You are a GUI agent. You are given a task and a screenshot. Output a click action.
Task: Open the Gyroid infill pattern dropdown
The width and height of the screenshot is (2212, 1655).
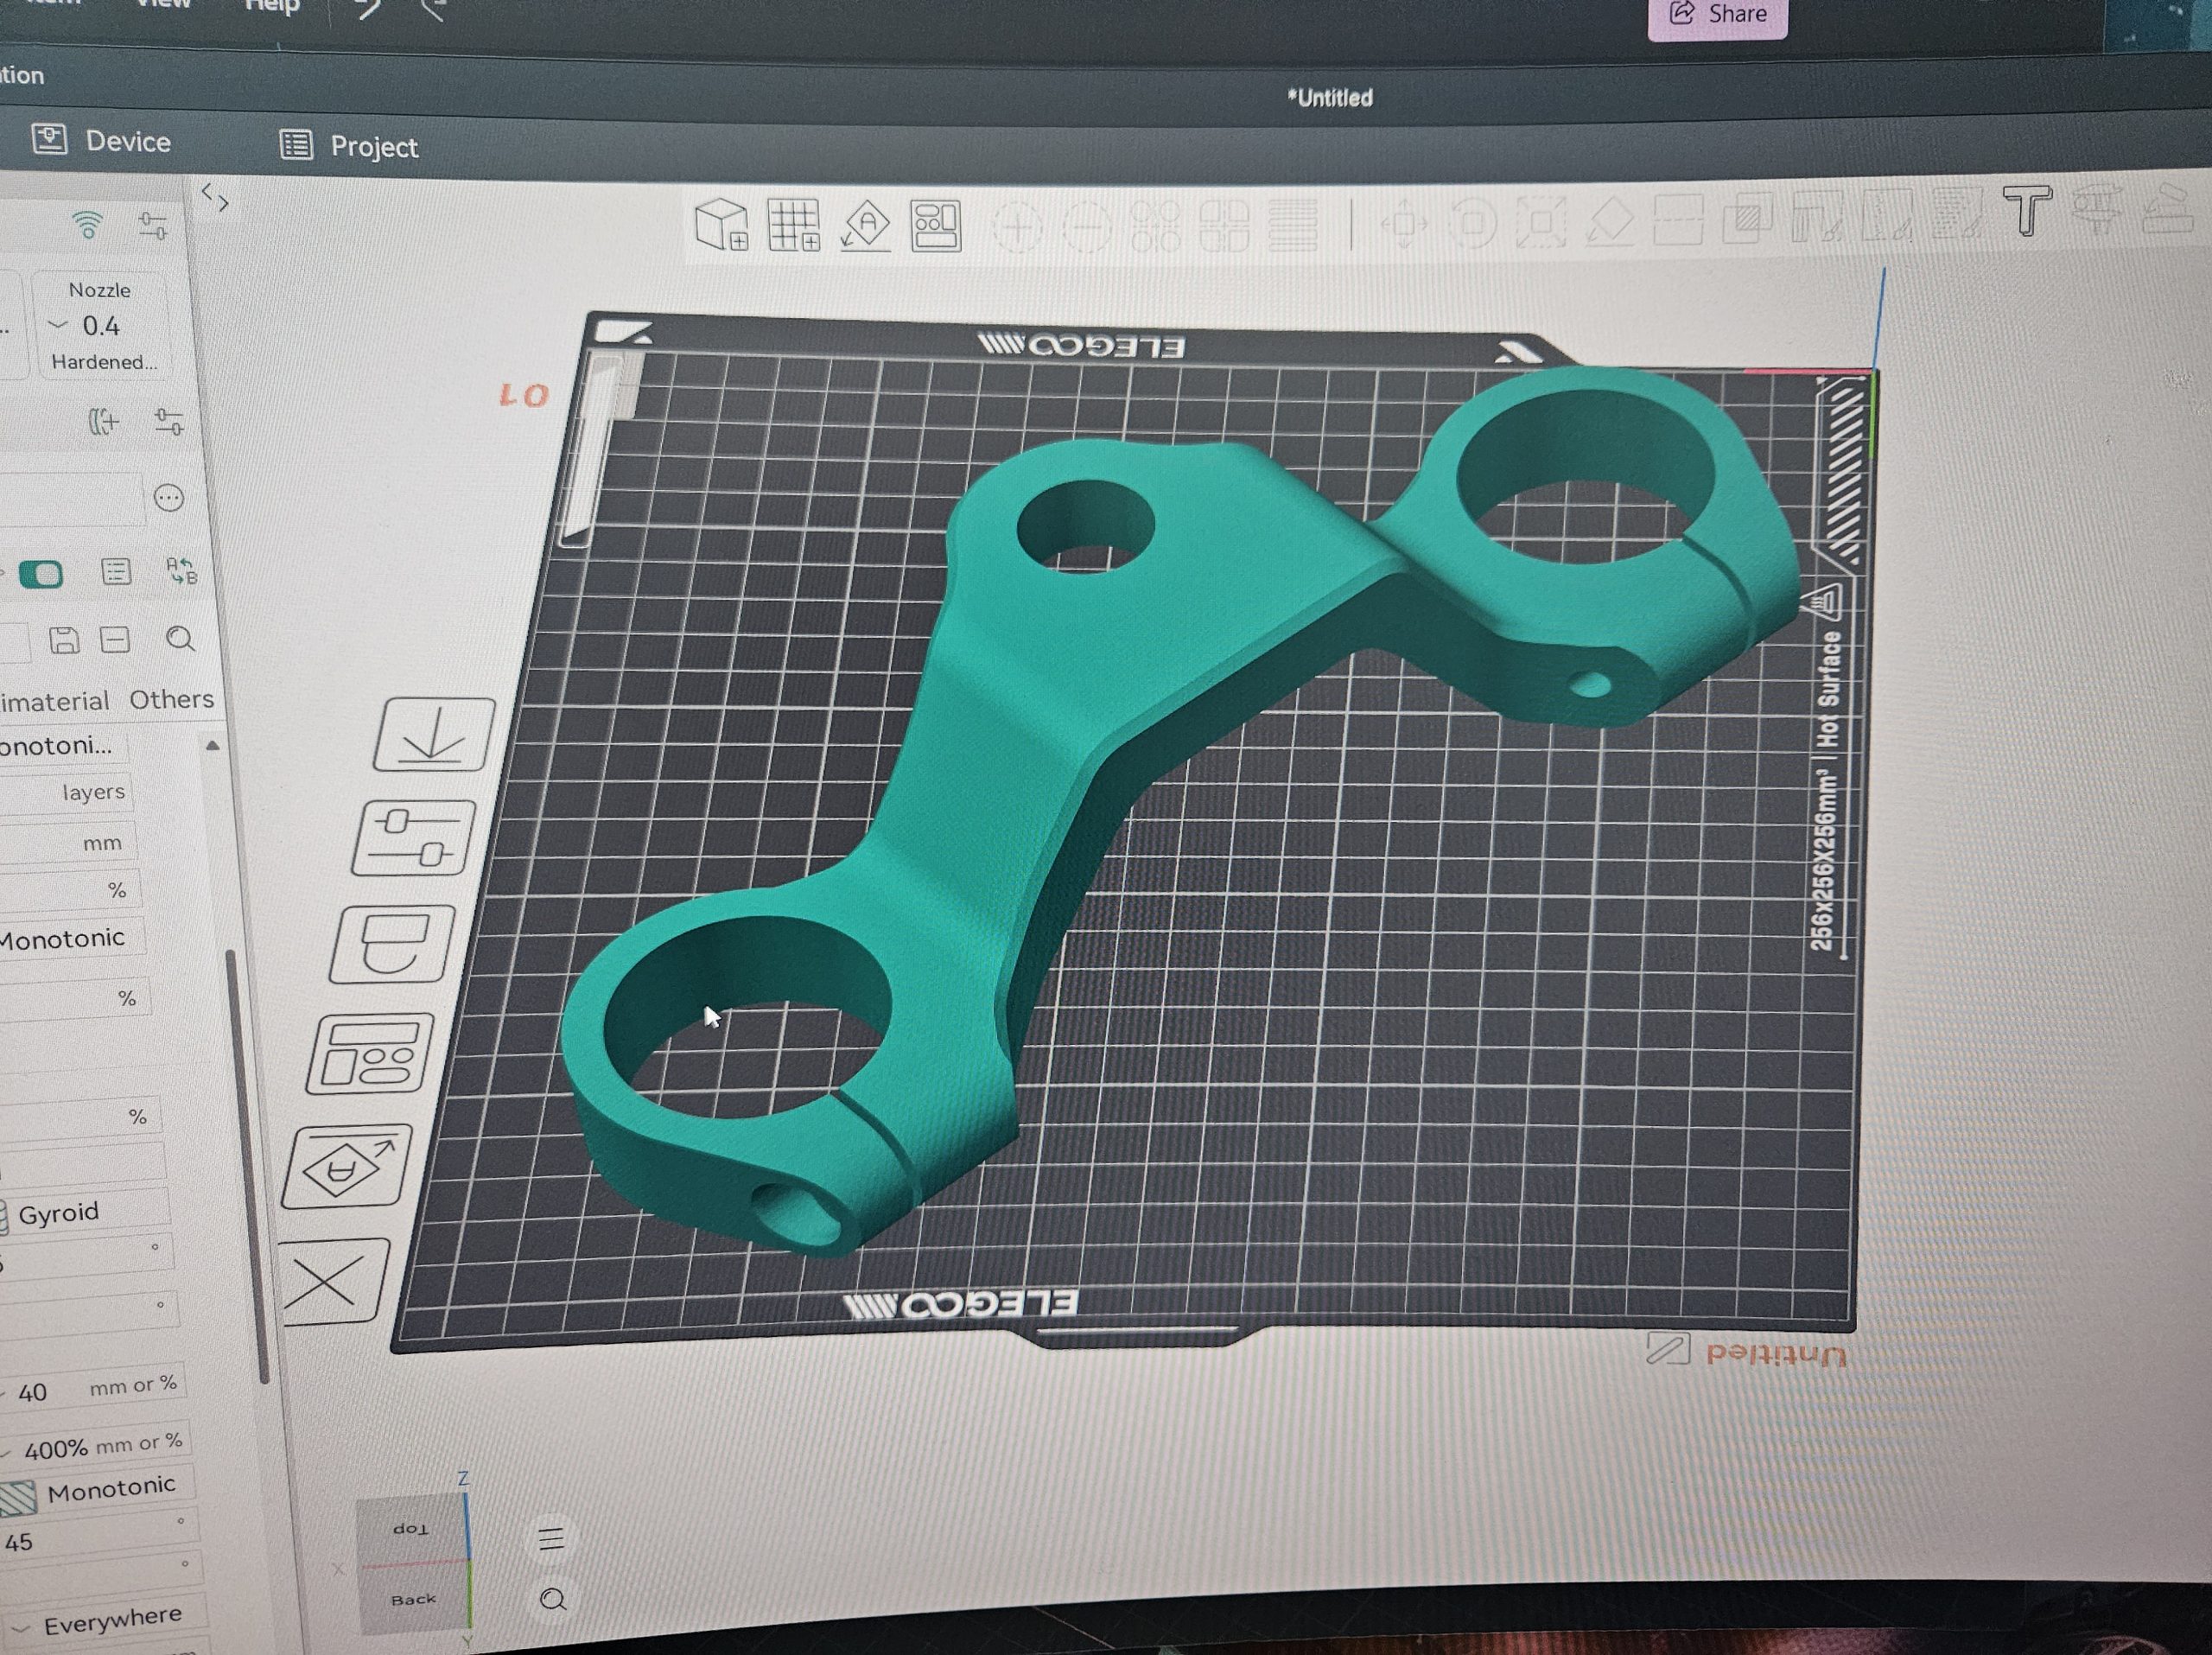[x=85, y=1212]
